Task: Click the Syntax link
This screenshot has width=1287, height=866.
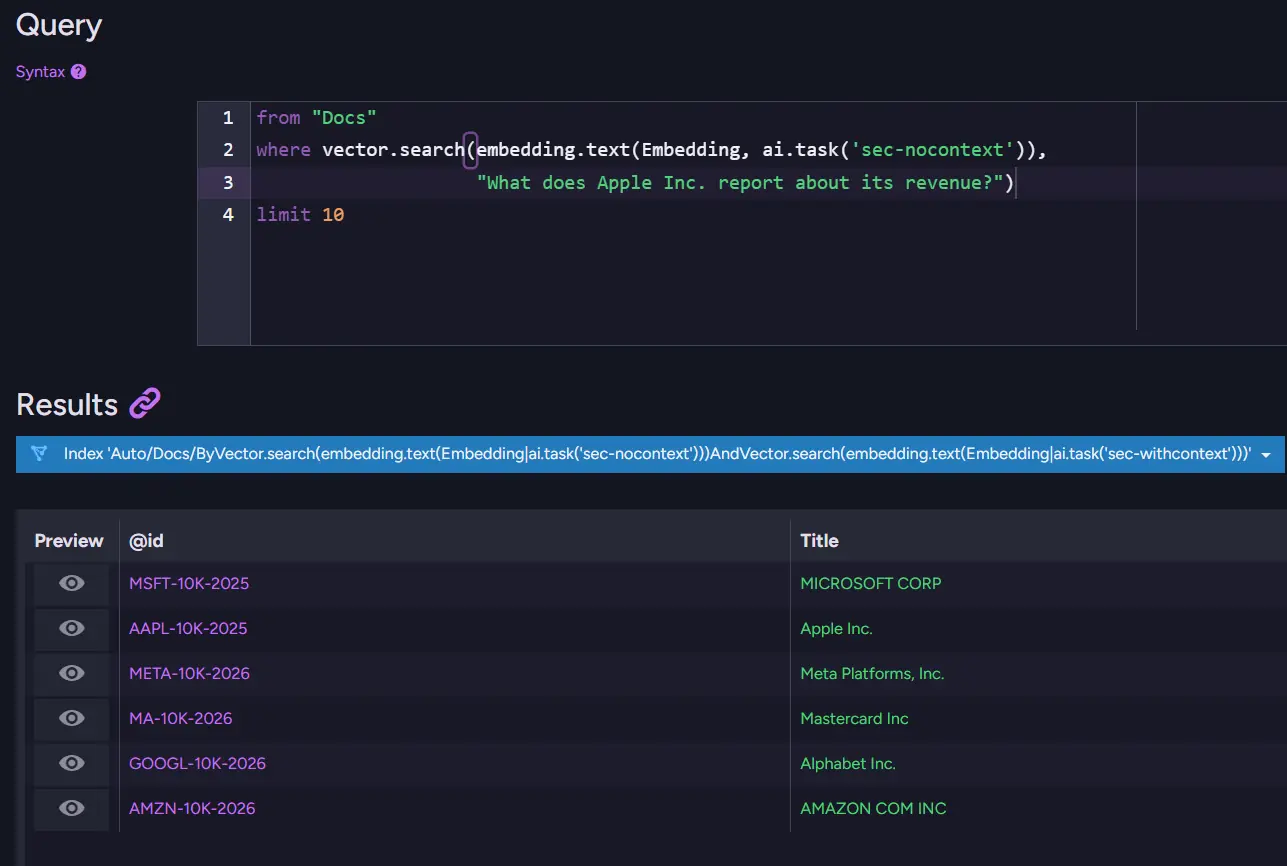Action: [41, 72]
